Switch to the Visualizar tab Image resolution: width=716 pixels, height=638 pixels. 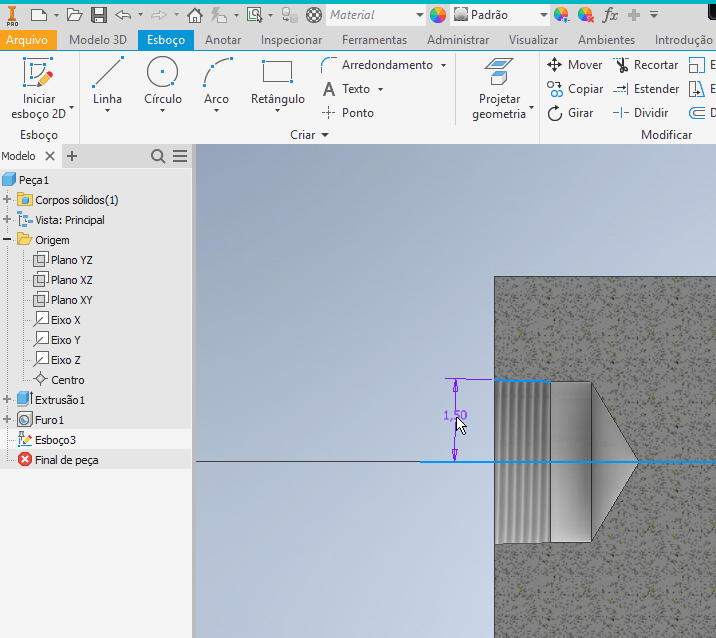[533, 40]
